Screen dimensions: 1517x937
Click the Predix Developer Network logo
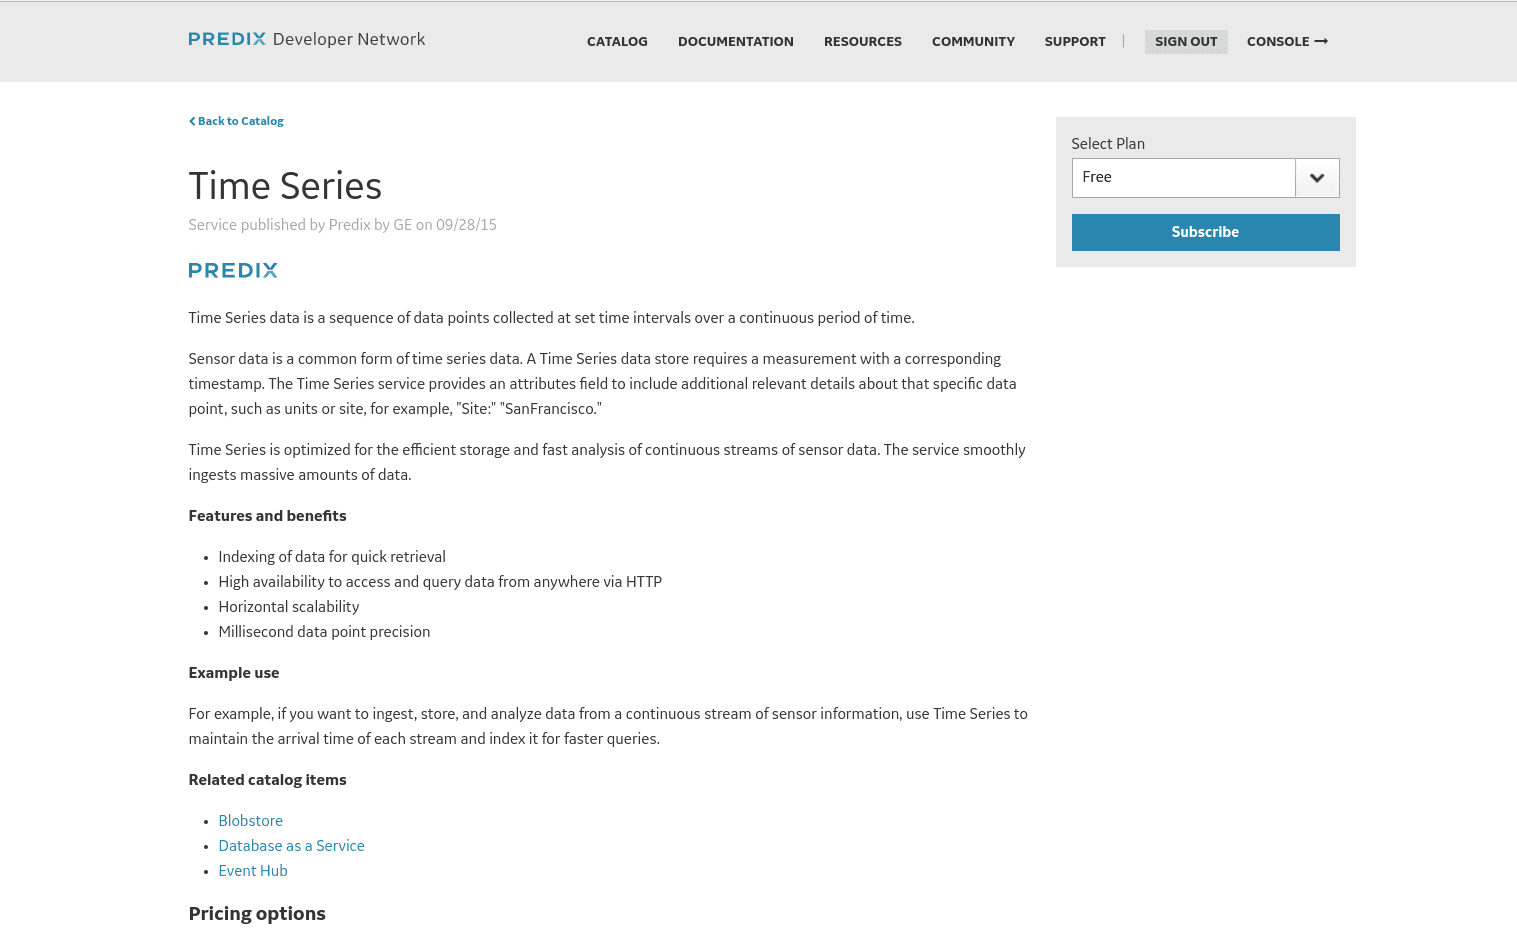point(306,40)
